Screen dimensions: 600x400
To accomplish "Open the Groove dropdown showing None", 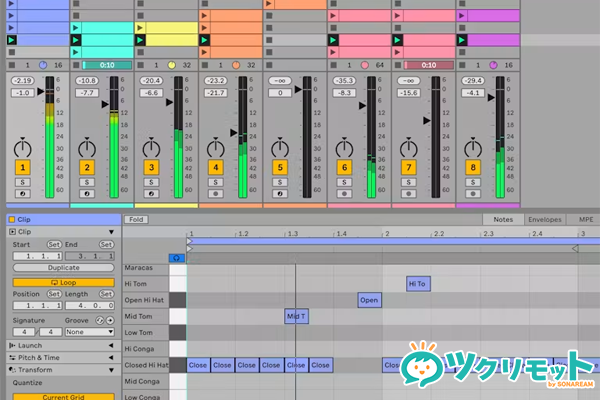I will click(90, 332).
